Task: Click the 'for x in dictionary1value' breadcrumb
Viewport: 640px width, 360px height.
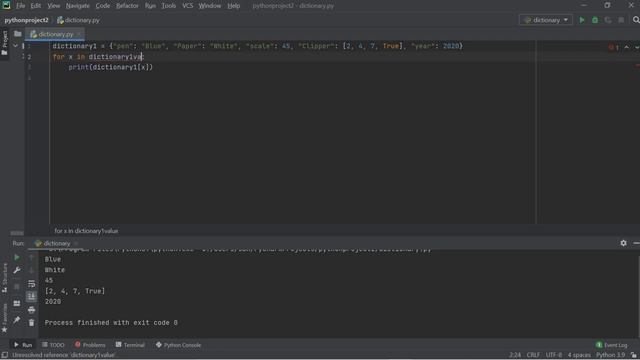Action: coord(86,231)
